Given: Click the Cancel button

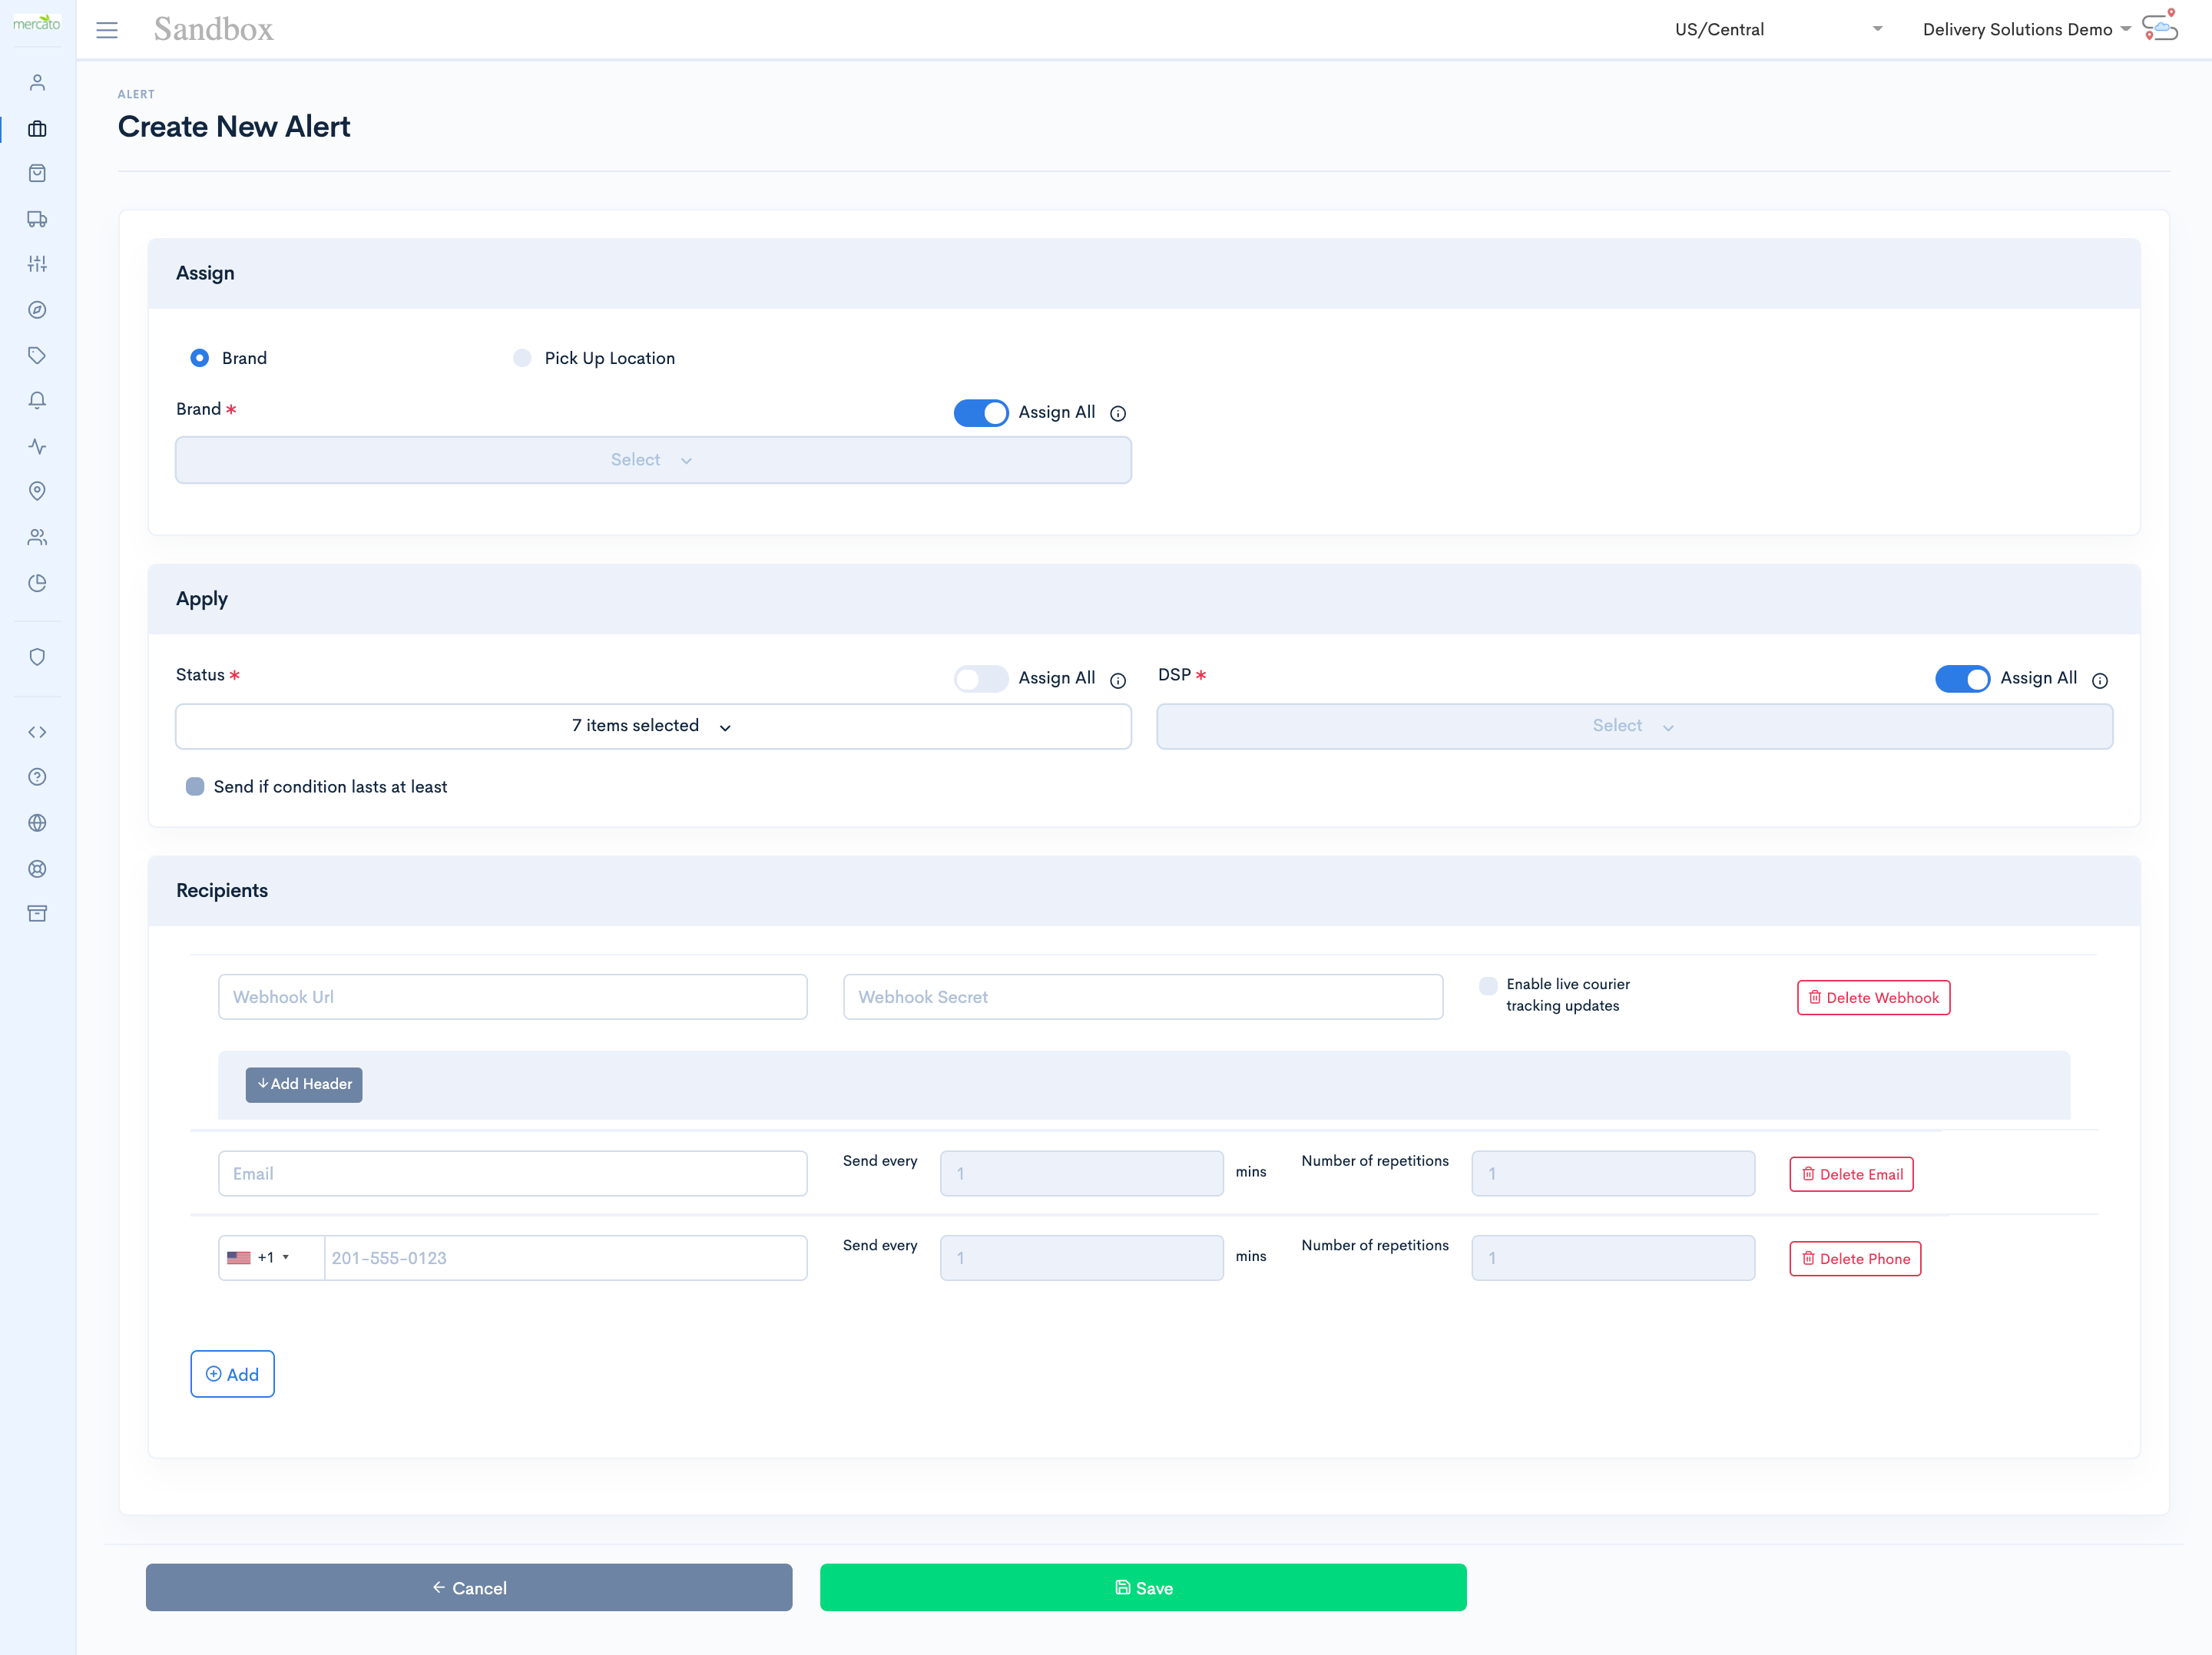Looking at the screenshot, I should [469, 1588].
